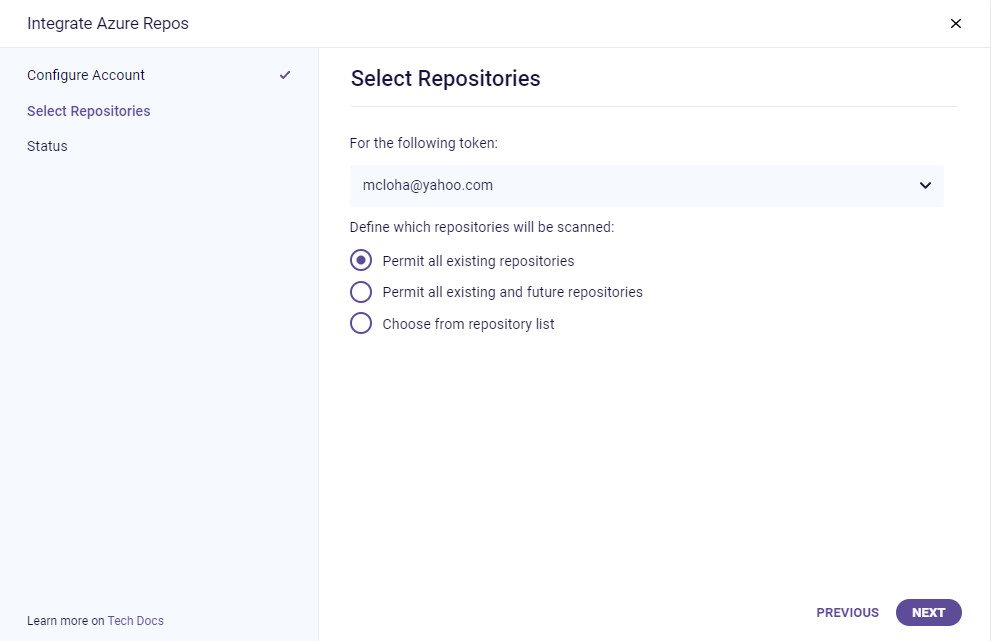991x641 pixels.
Task: Choose the repository list radio option
Action: pyautogui.click(x=361, y=324)
